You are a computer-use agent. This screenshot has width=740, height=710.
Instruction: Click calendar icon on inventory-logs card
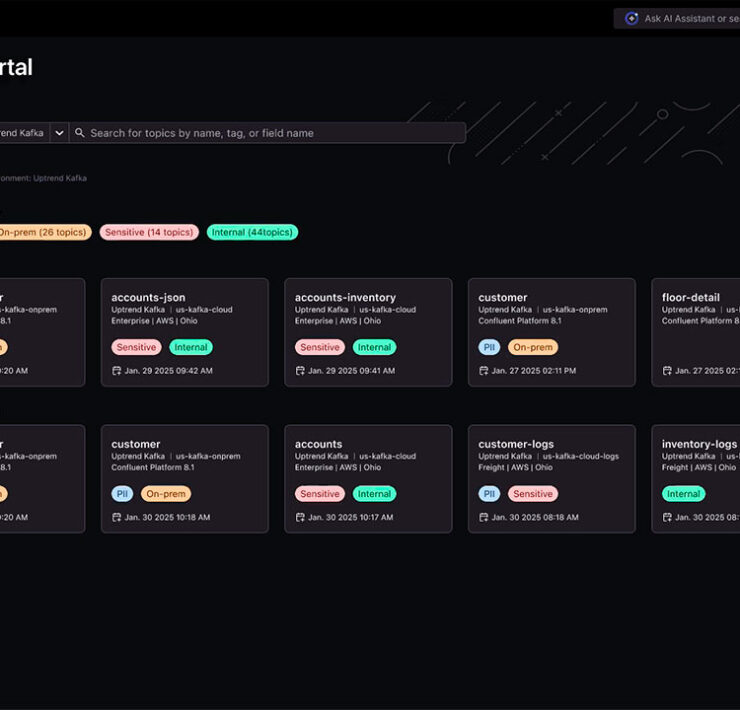(667, 517)
